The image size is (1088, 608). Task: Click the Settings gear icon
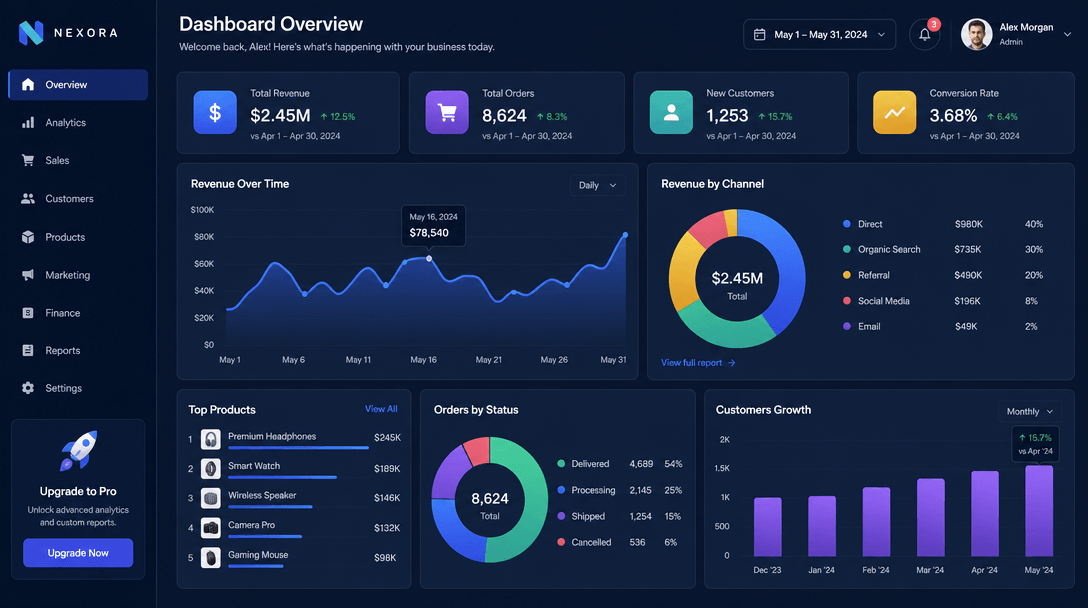pyautogui.click(x=28, y=388)
